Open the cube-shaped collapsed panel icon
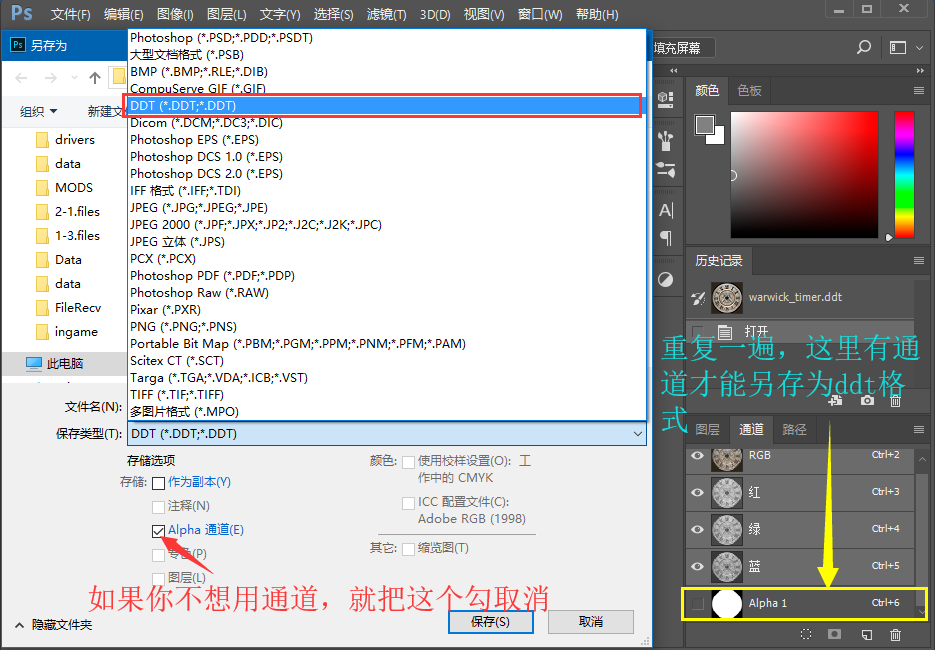This screenshot has width=935, height=650. tap(665, 100)
